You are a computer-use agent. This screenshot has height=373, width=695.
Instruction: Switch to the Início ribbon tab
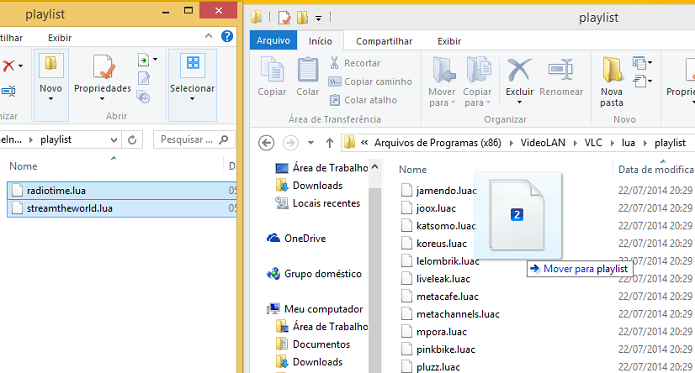pos(320,41)
